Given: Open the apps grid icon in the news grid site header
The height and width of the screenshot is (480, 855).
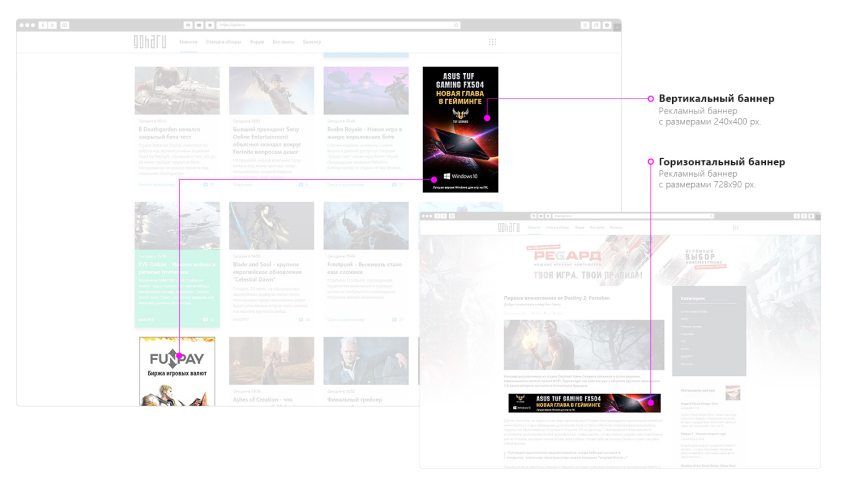Looking at the screenshot, I should tap(492, 41).
